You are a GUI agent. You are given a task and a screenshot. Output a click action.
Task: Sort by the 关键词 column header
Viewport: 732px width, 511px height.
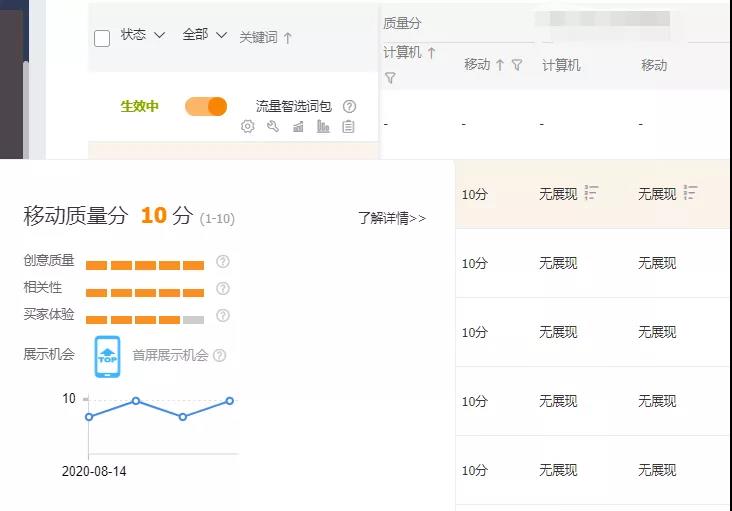pos(265,38)
